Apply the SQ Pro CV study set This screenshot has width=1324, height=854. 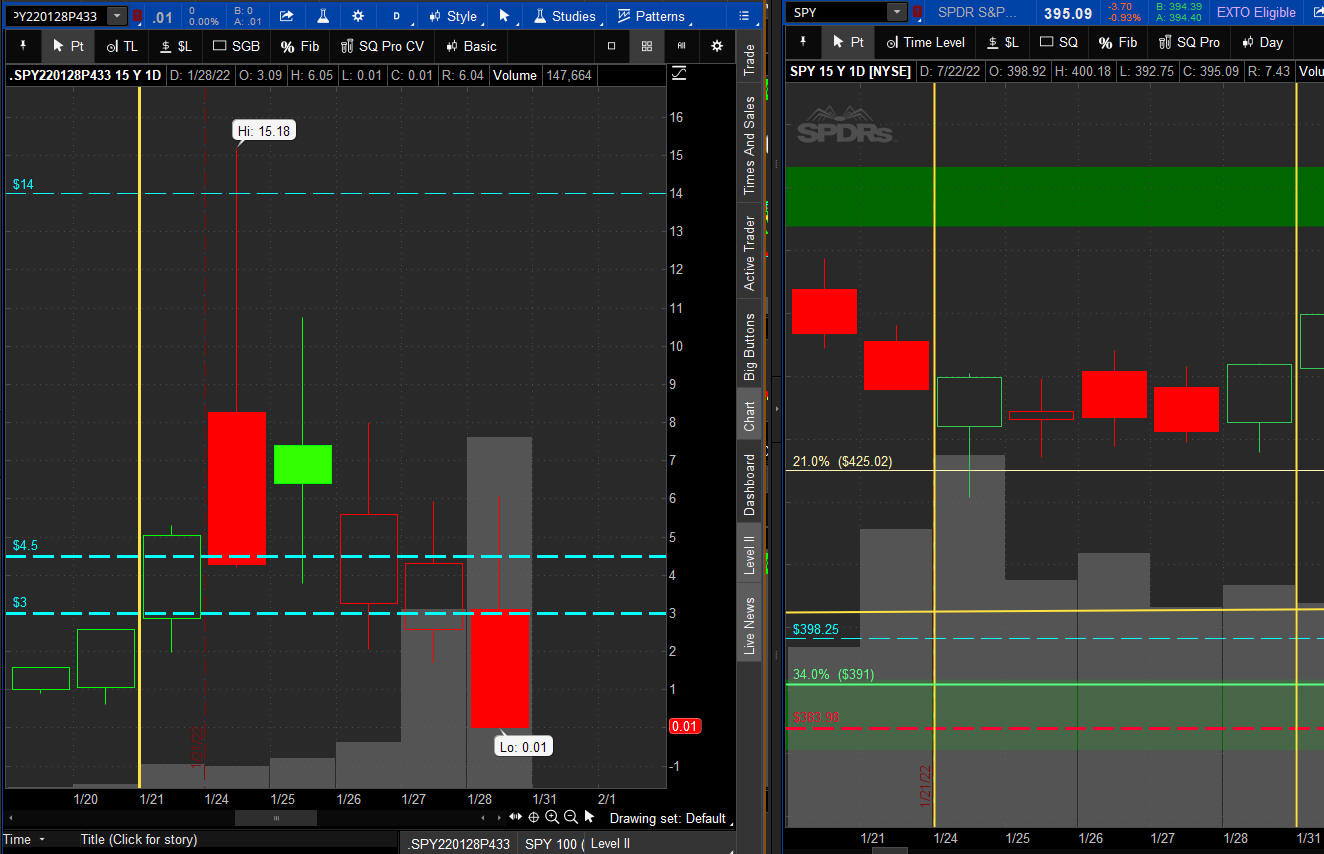coord(382,46)
